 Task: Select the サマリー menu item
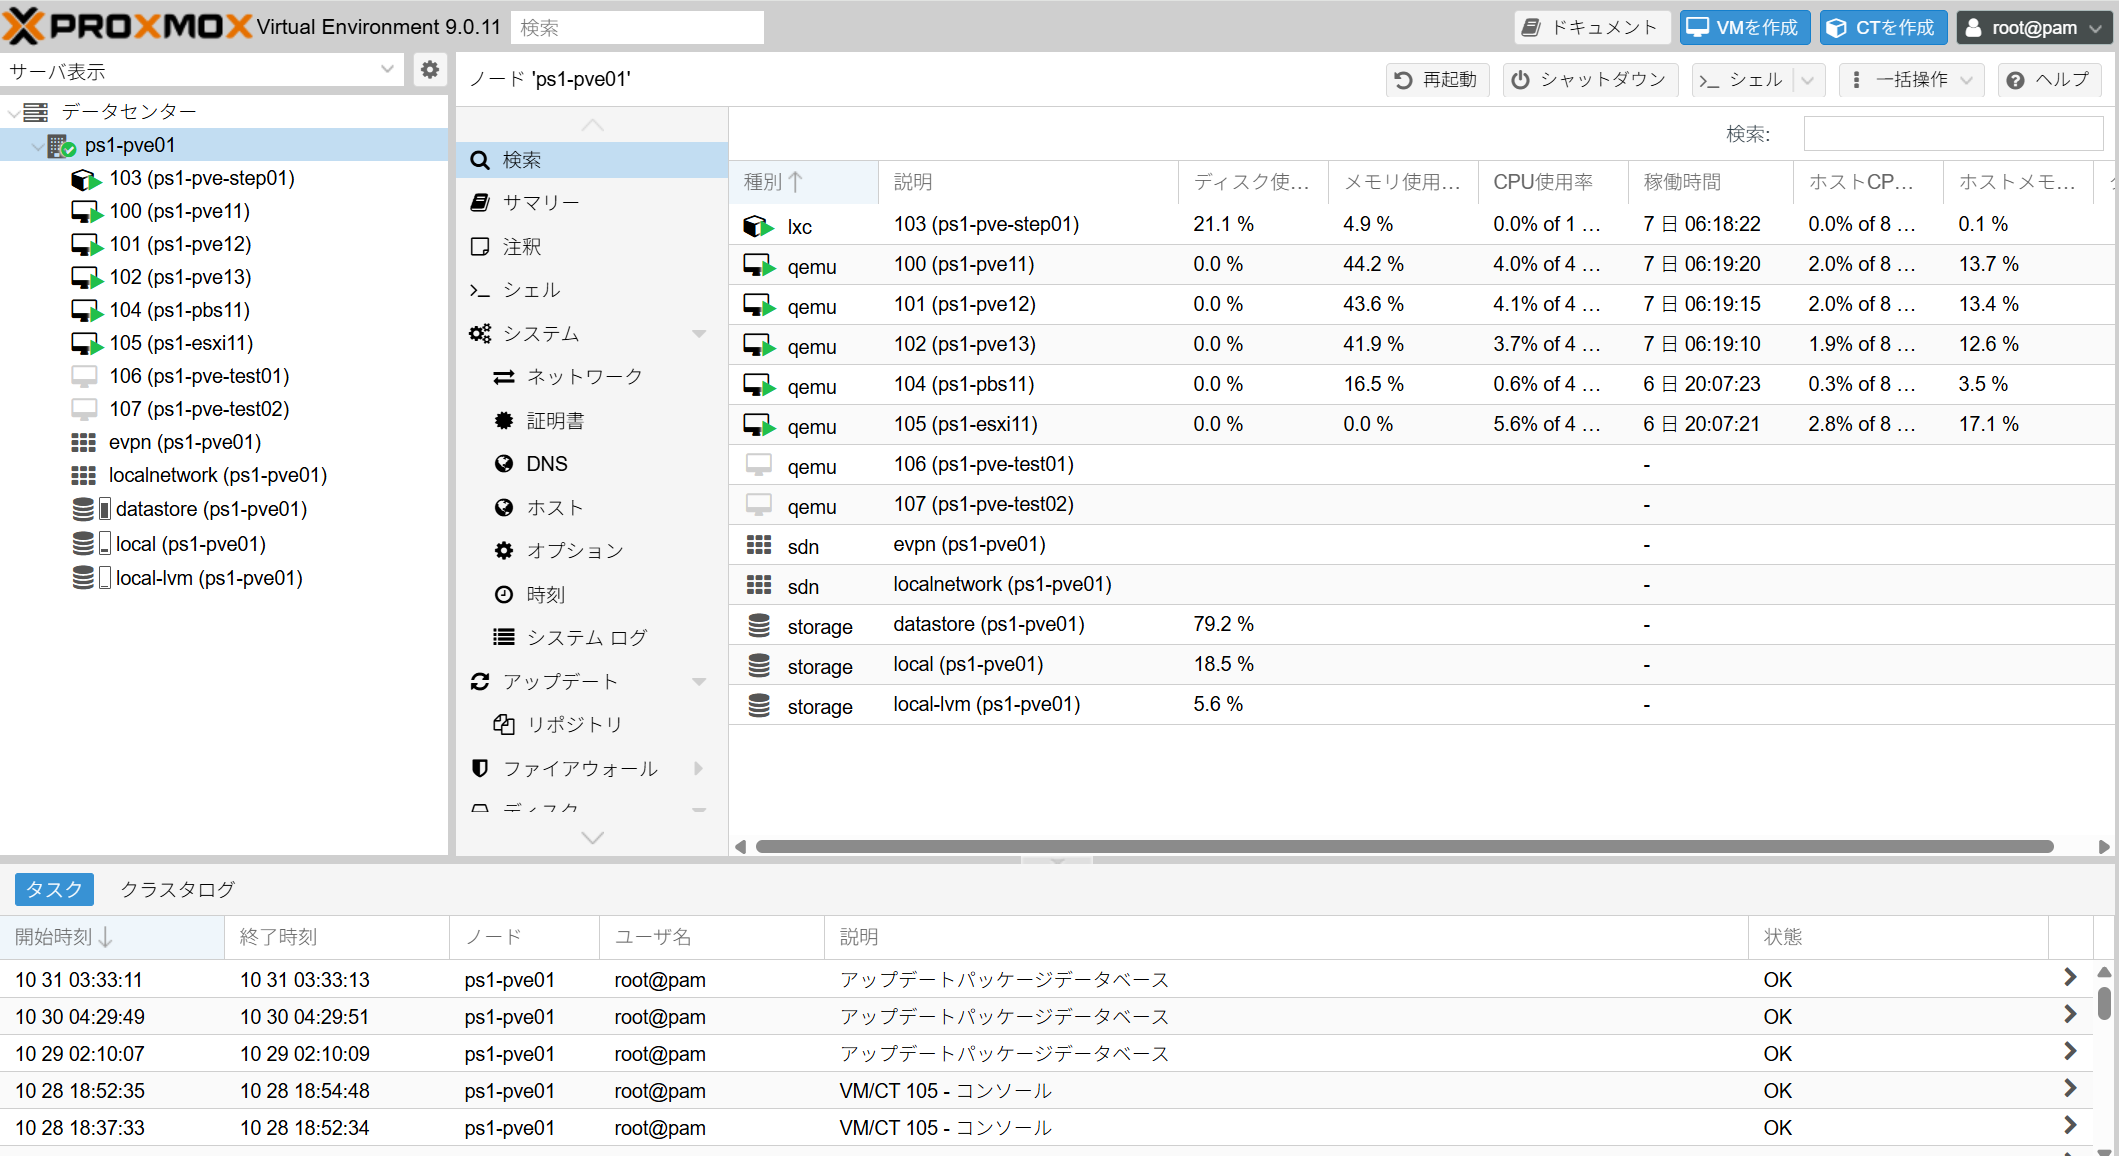tap(541, 203)
